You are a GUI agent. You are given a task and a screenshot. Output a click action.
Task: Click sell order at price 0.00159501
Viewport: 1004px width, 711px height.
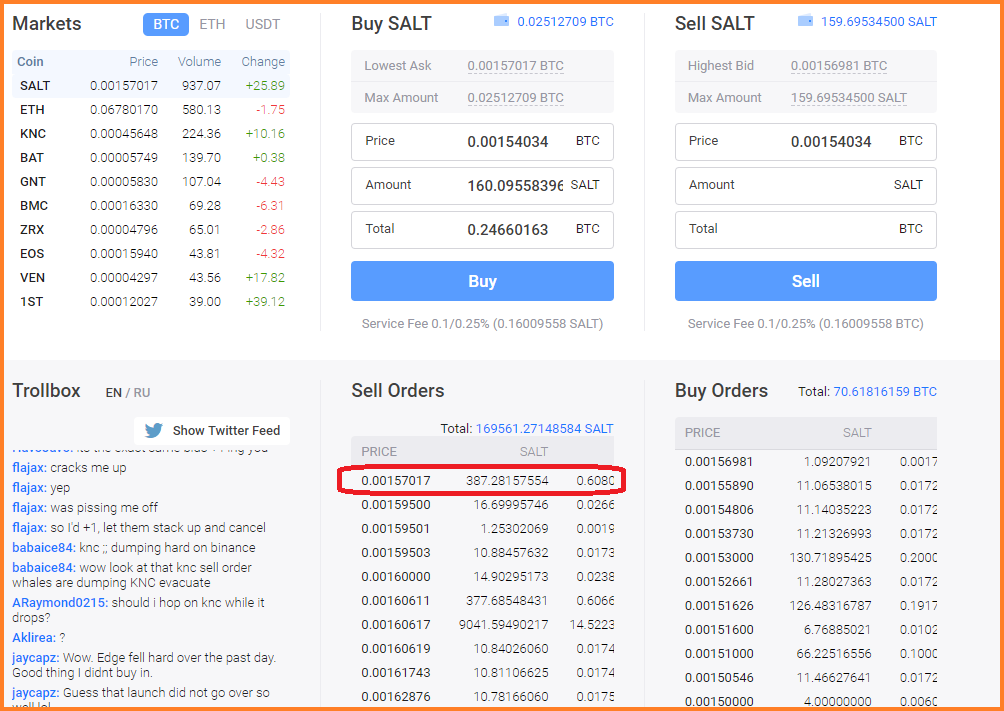[x=482, y=528]
